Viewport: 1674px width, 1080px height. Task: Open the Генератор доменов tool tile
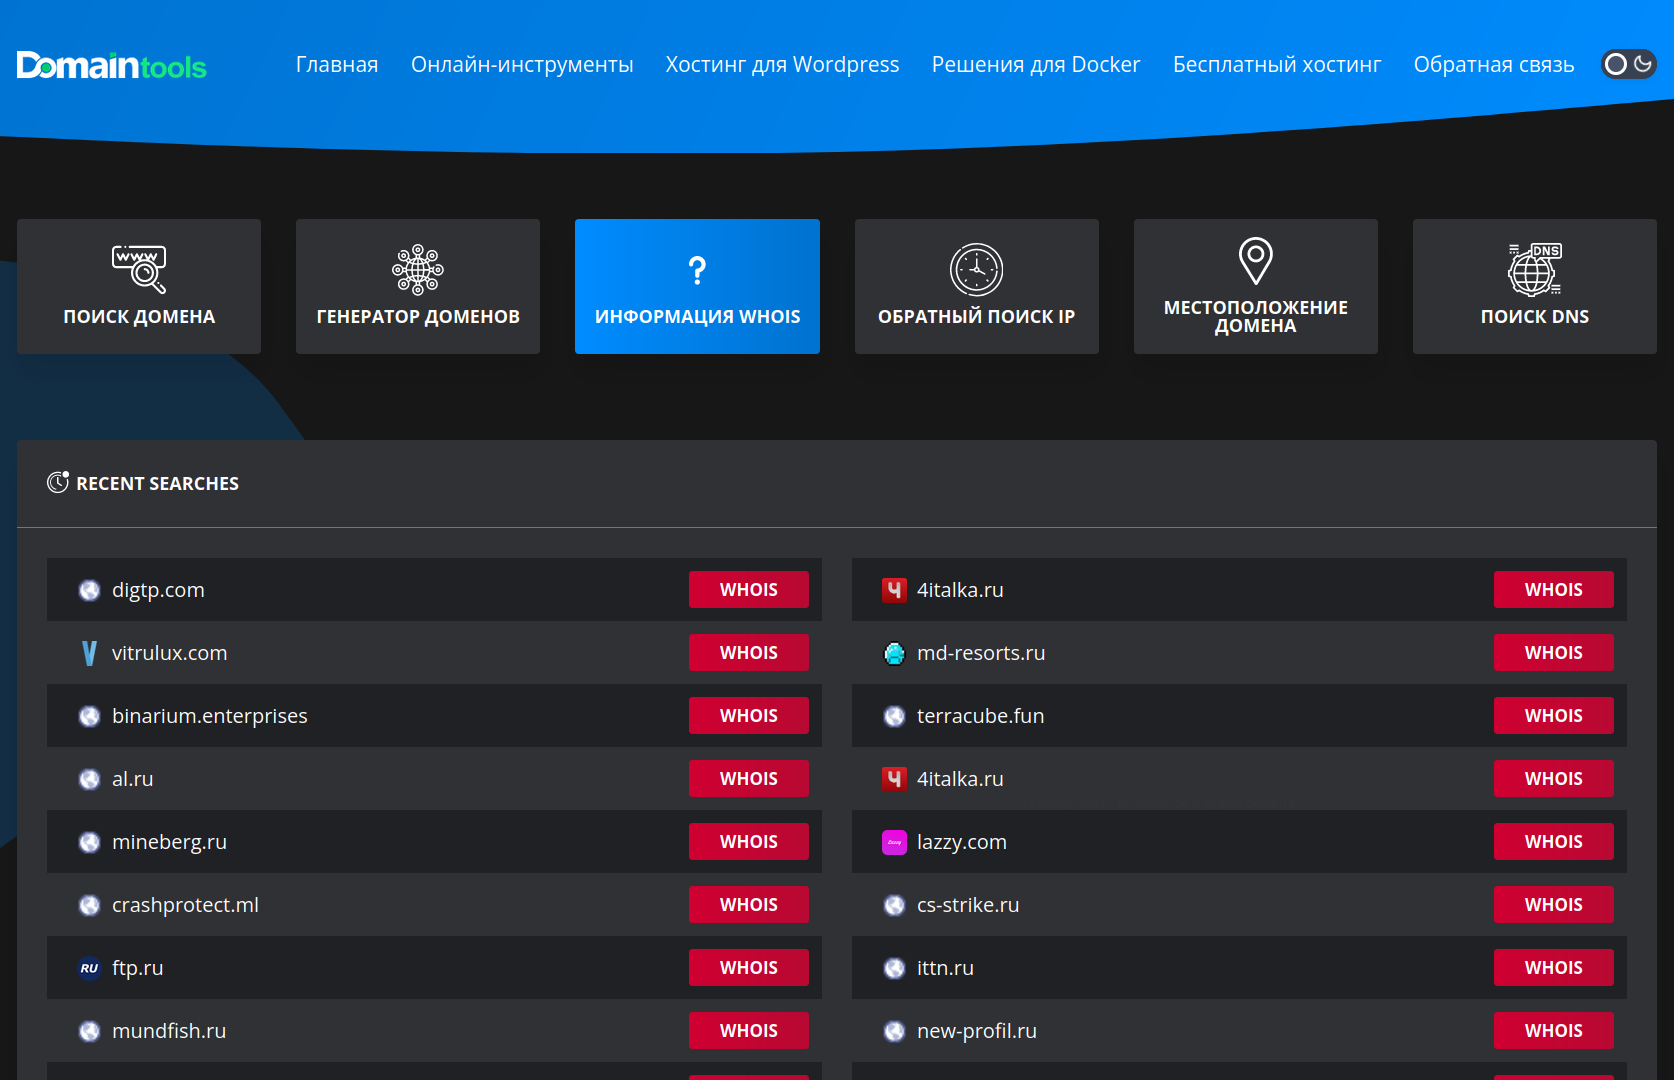click(x=418, y=286)
